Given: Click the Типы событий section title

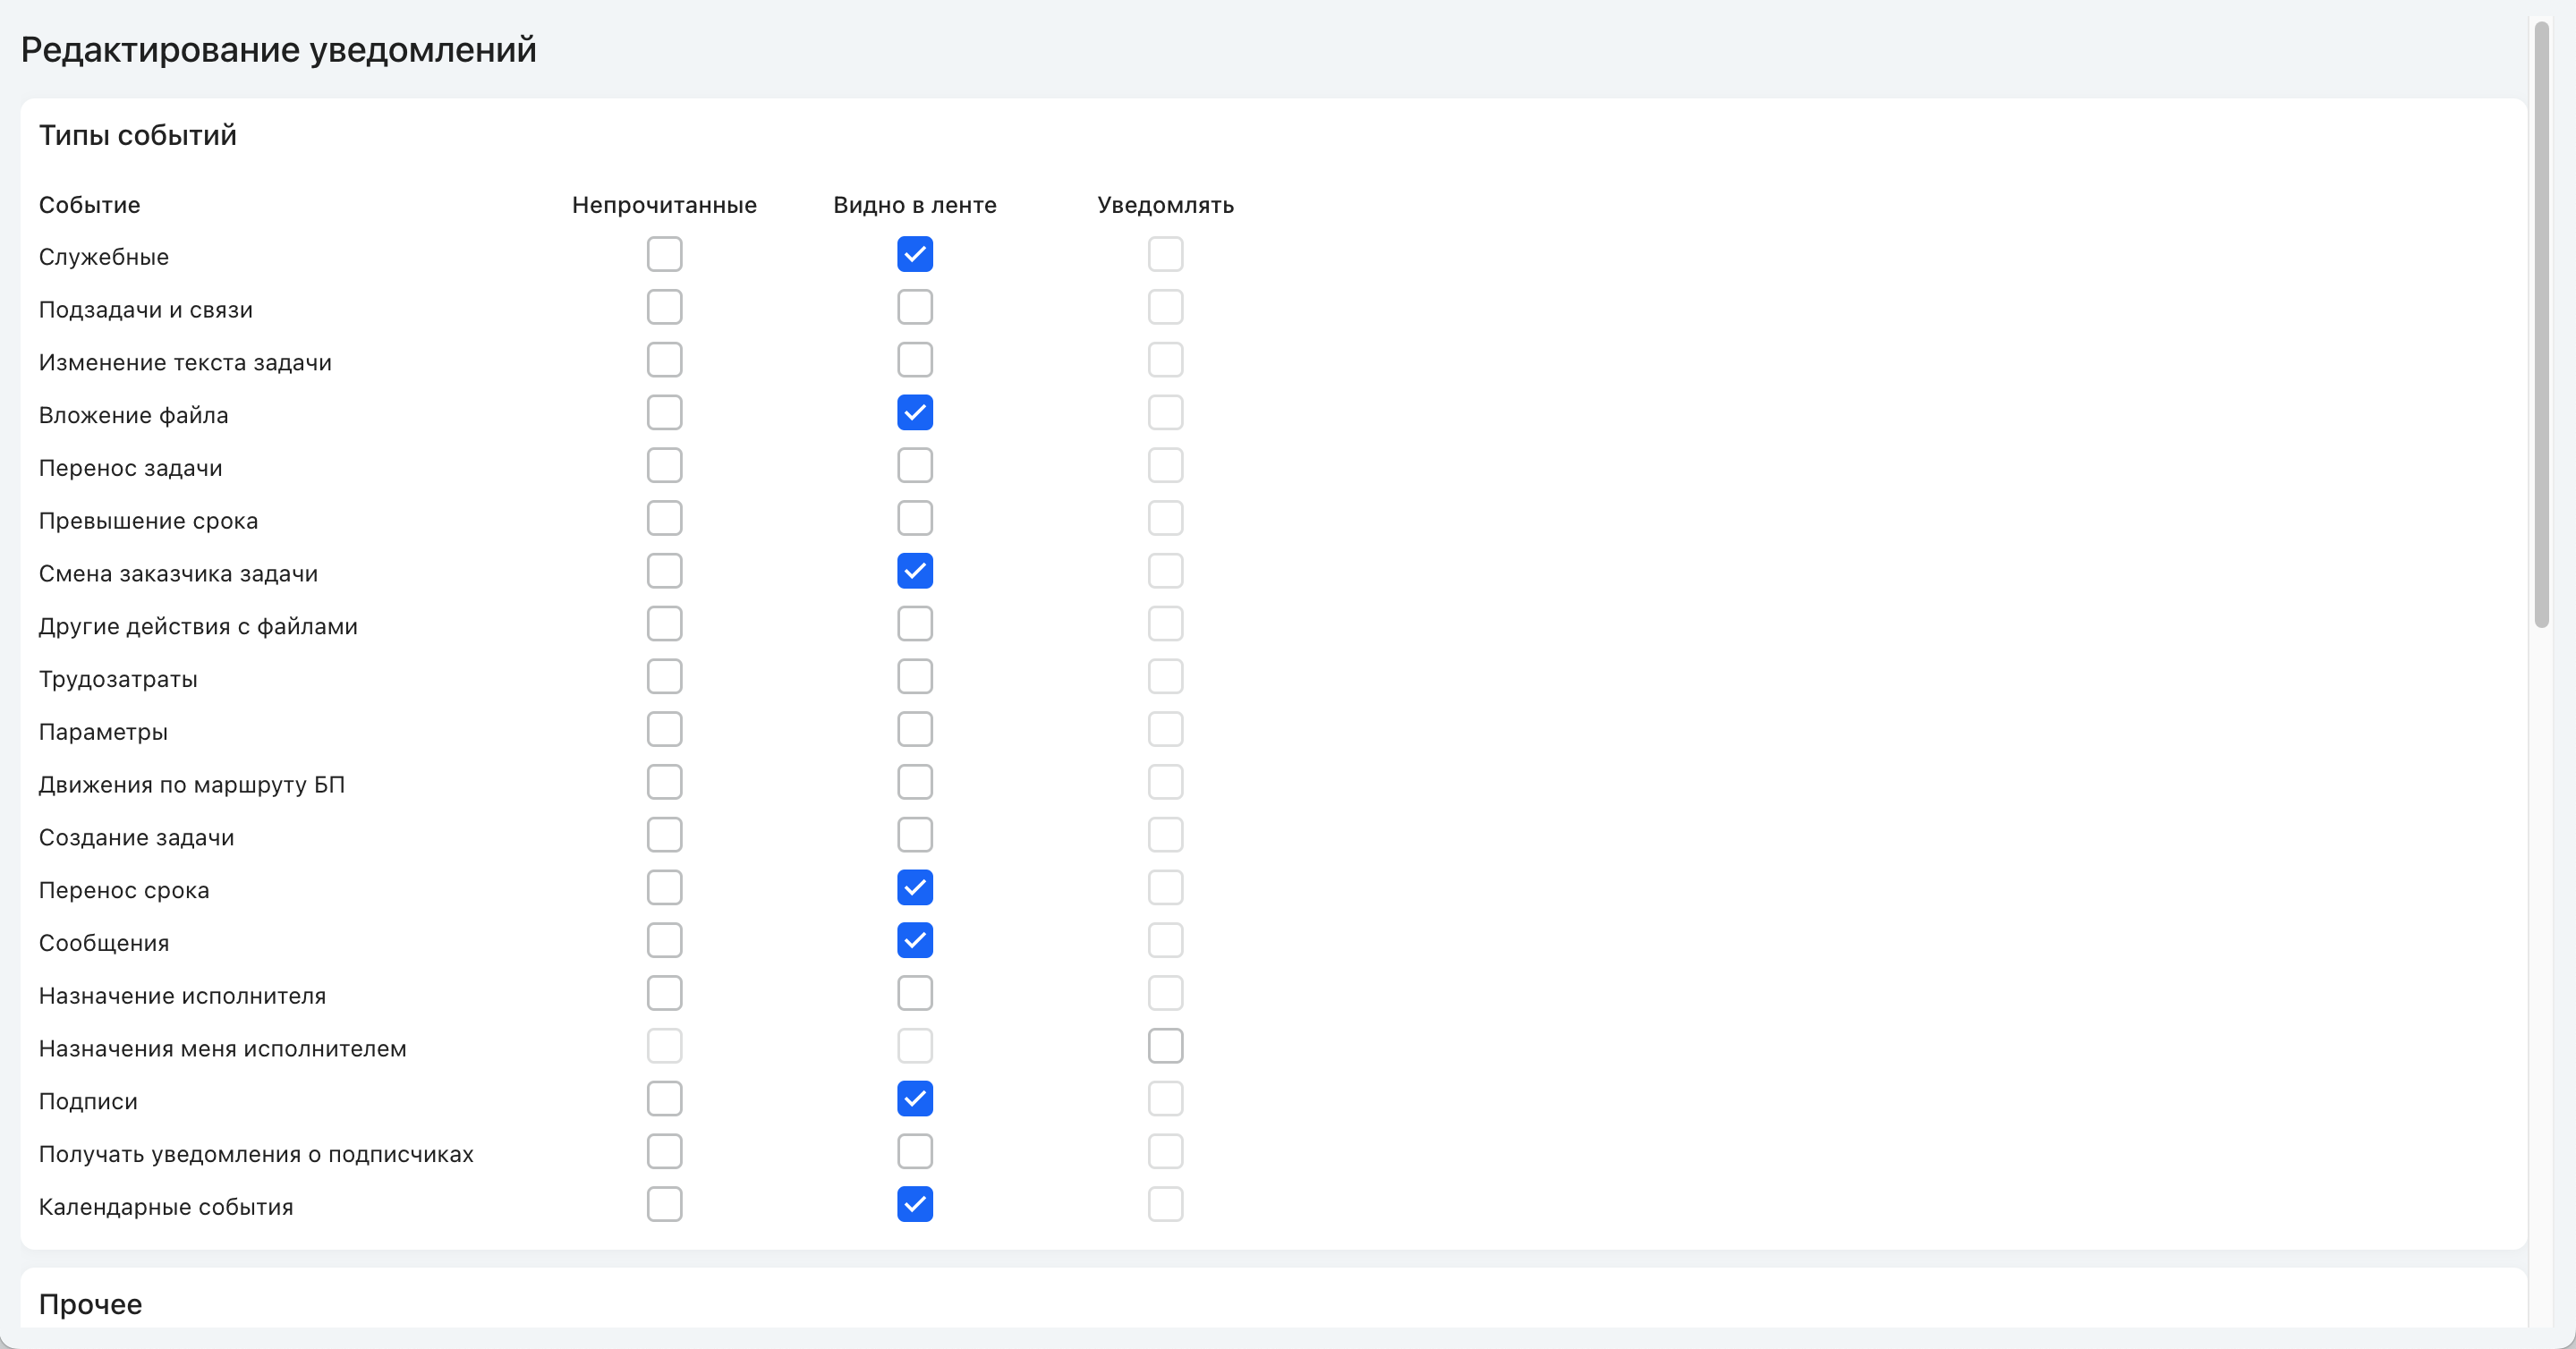Looking at the screenshot, I should tap(138, 135).
